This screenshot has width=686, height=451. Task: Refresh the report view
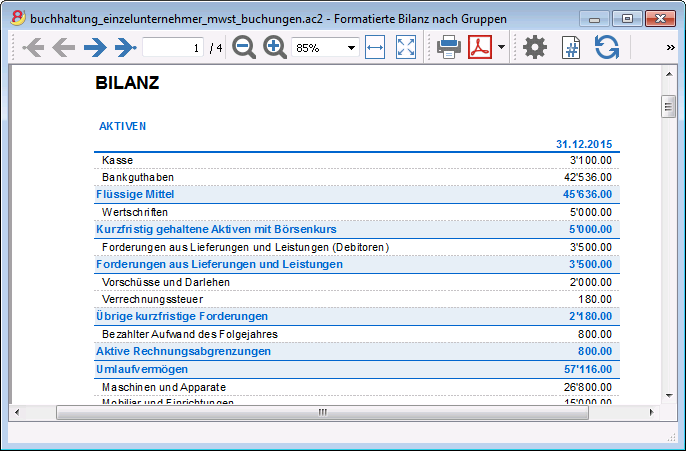tap(606, 47)
